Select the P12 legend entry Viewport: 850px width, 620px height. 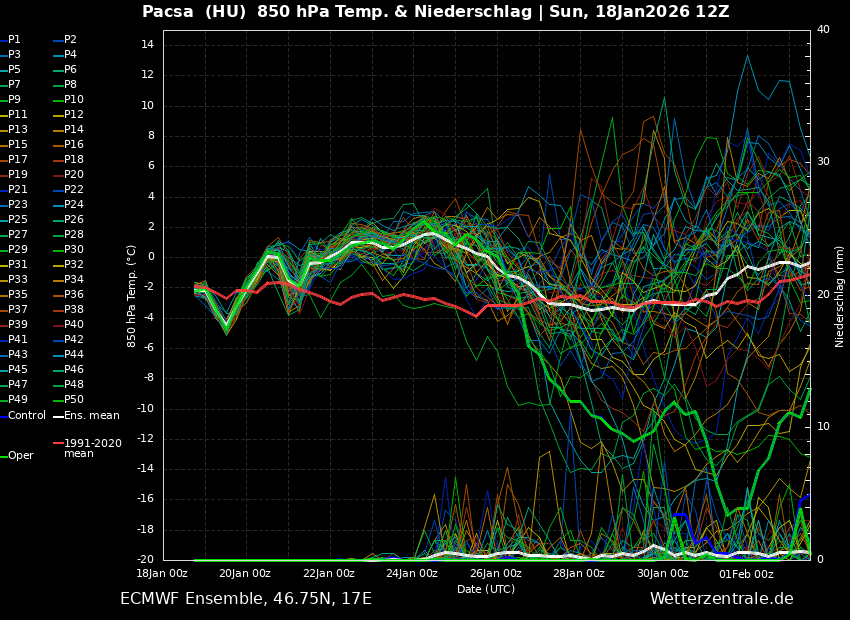point(74,115)
